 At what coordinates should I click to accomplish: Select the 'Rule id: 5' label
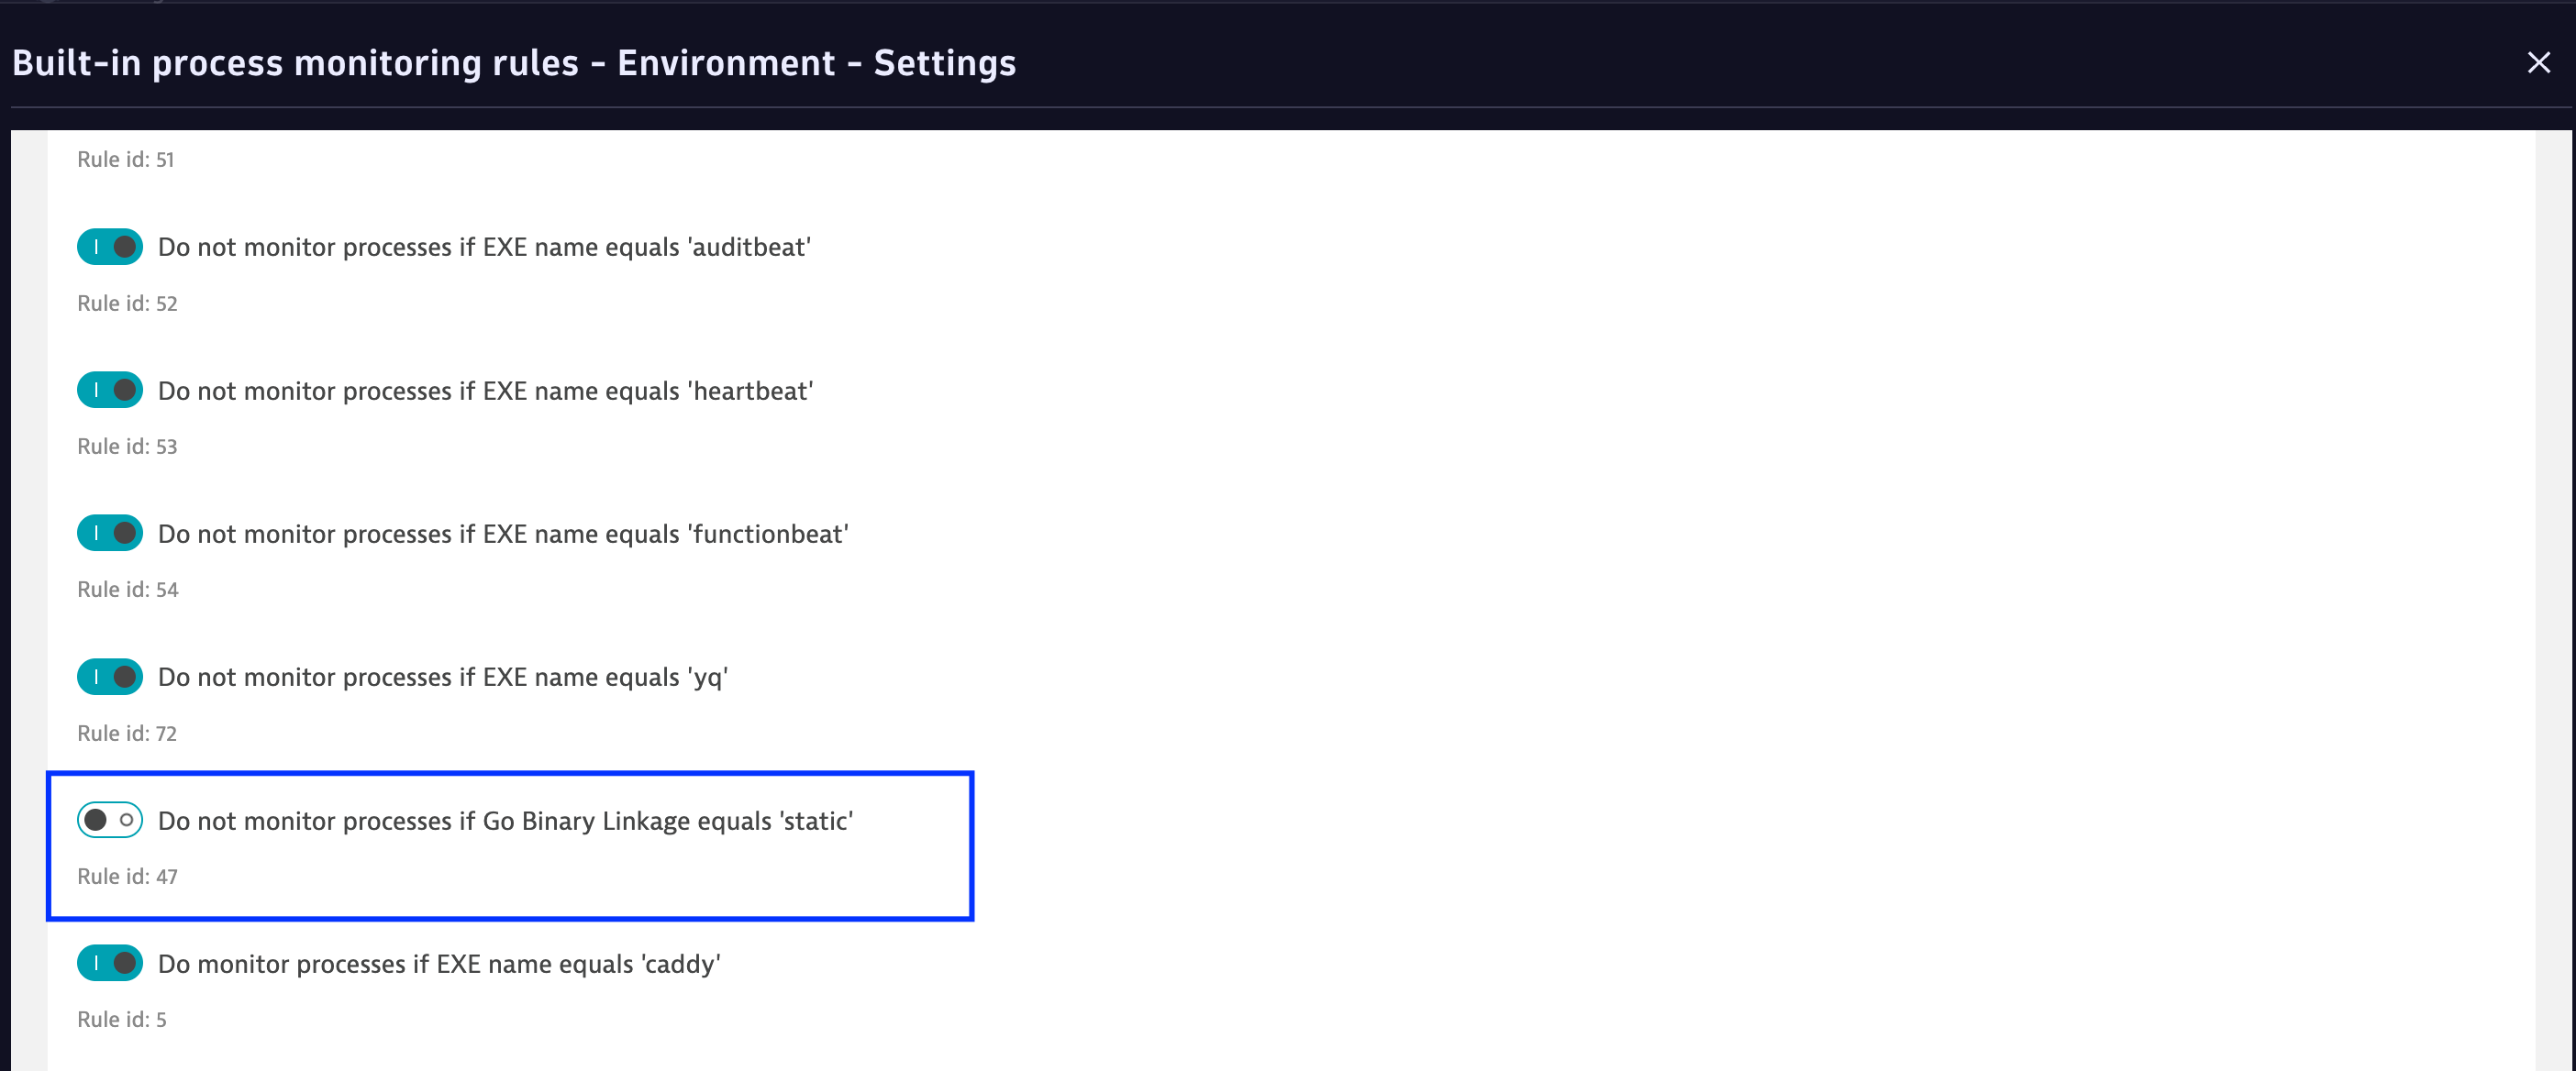[x=122, y=1019]
